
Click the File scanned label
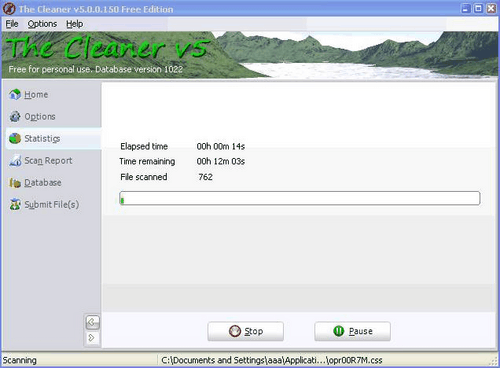click(144, 177)
